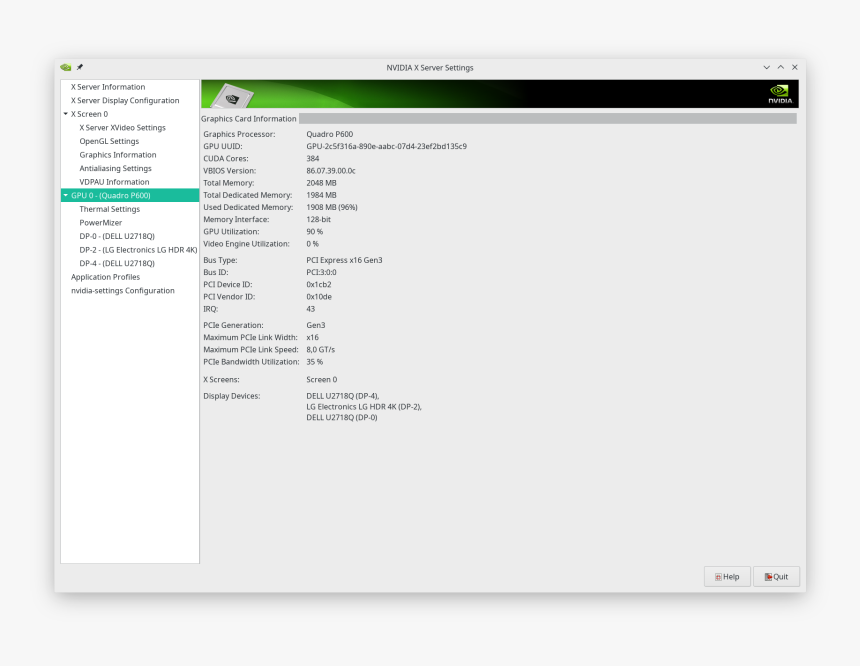Screen dimensions: 860x666
Task: Click PCI Express x16 Gen3 bus type
Action: click(x=344, y=260)
